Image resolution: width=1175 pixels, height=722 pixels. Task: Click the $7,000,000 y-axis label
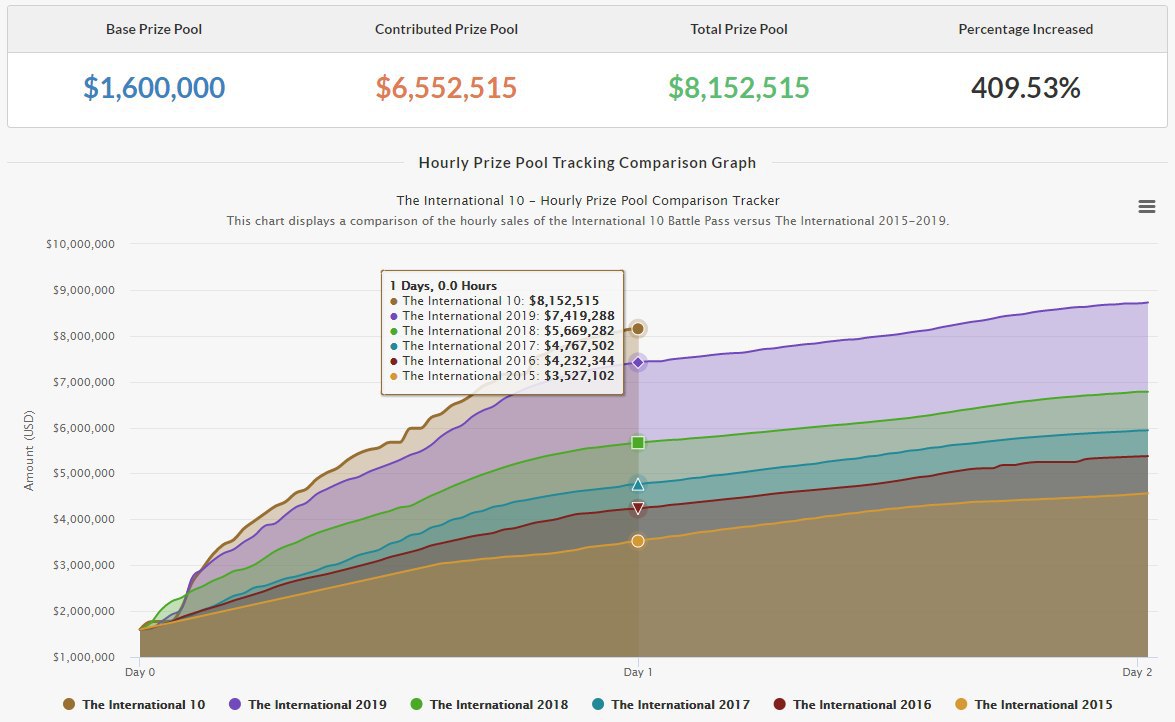click(83, 382)
